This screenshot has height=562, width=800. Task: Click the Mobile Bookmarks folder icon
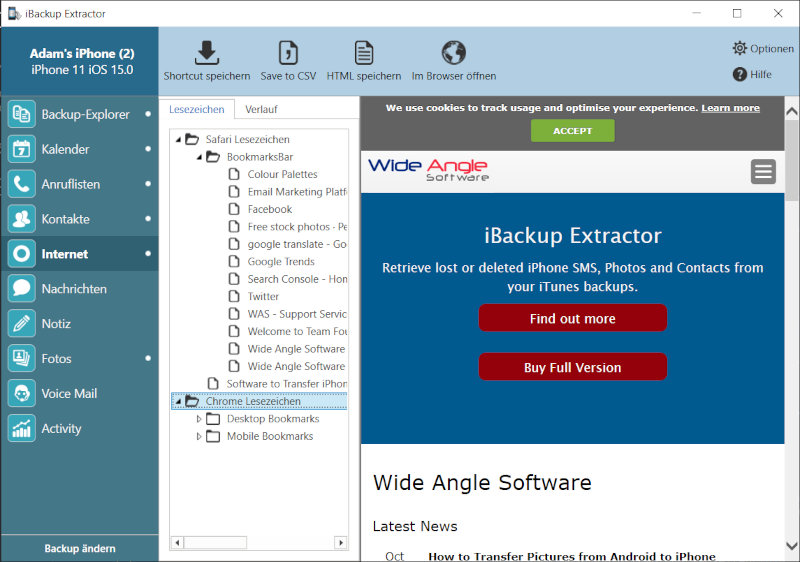coord(213,436)
